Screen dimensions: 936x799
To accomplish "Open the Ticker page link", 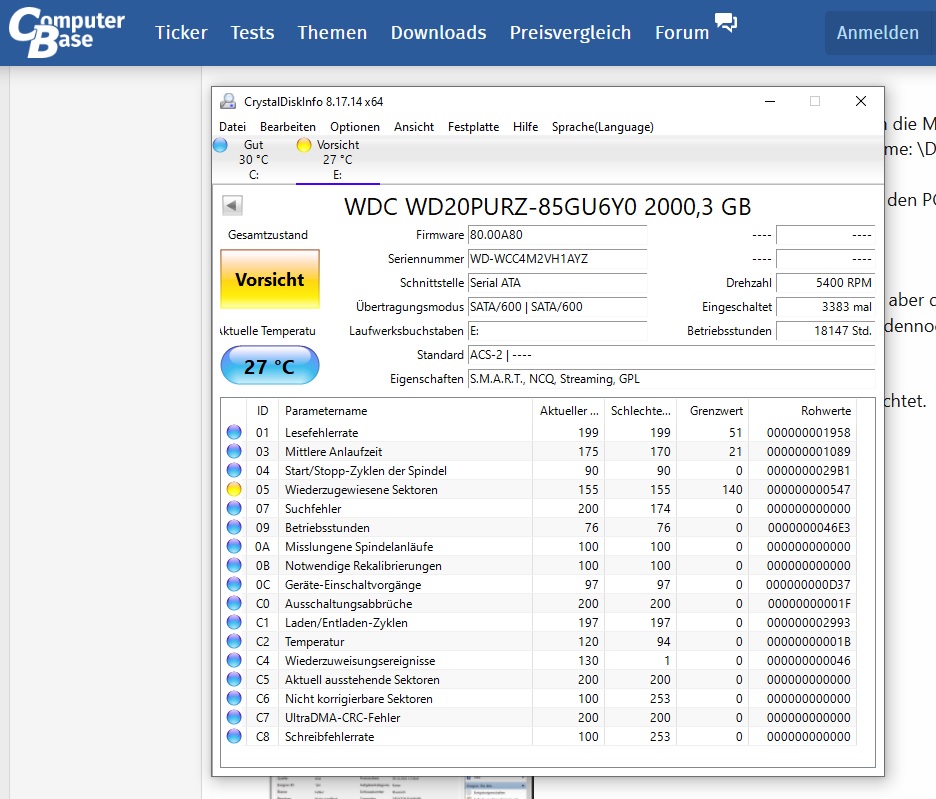I will pyautogui.click(x=181, y=32).
